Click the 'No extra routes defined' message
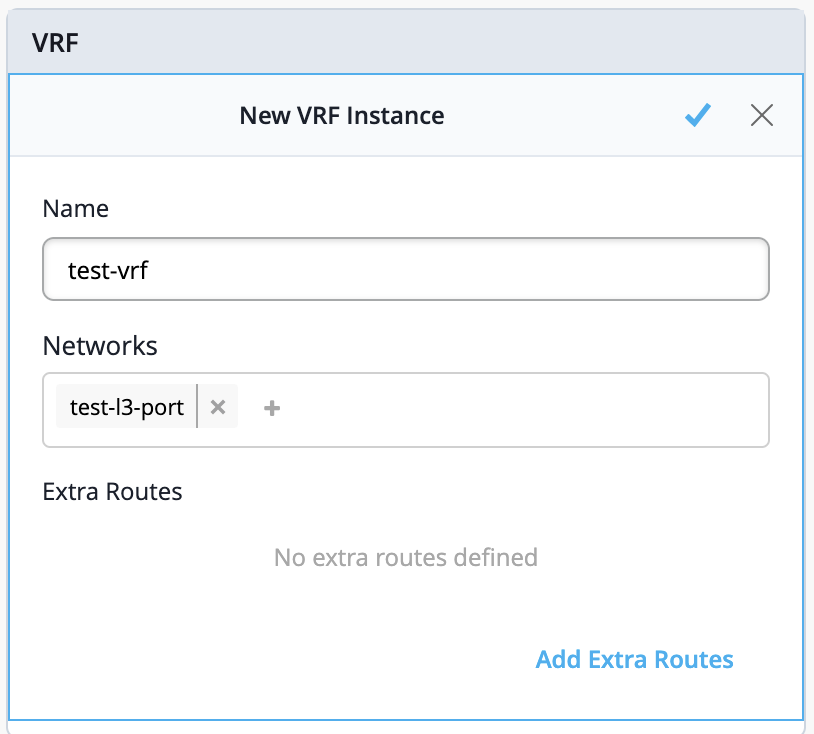Screen dimensions: 814x734 405,557
